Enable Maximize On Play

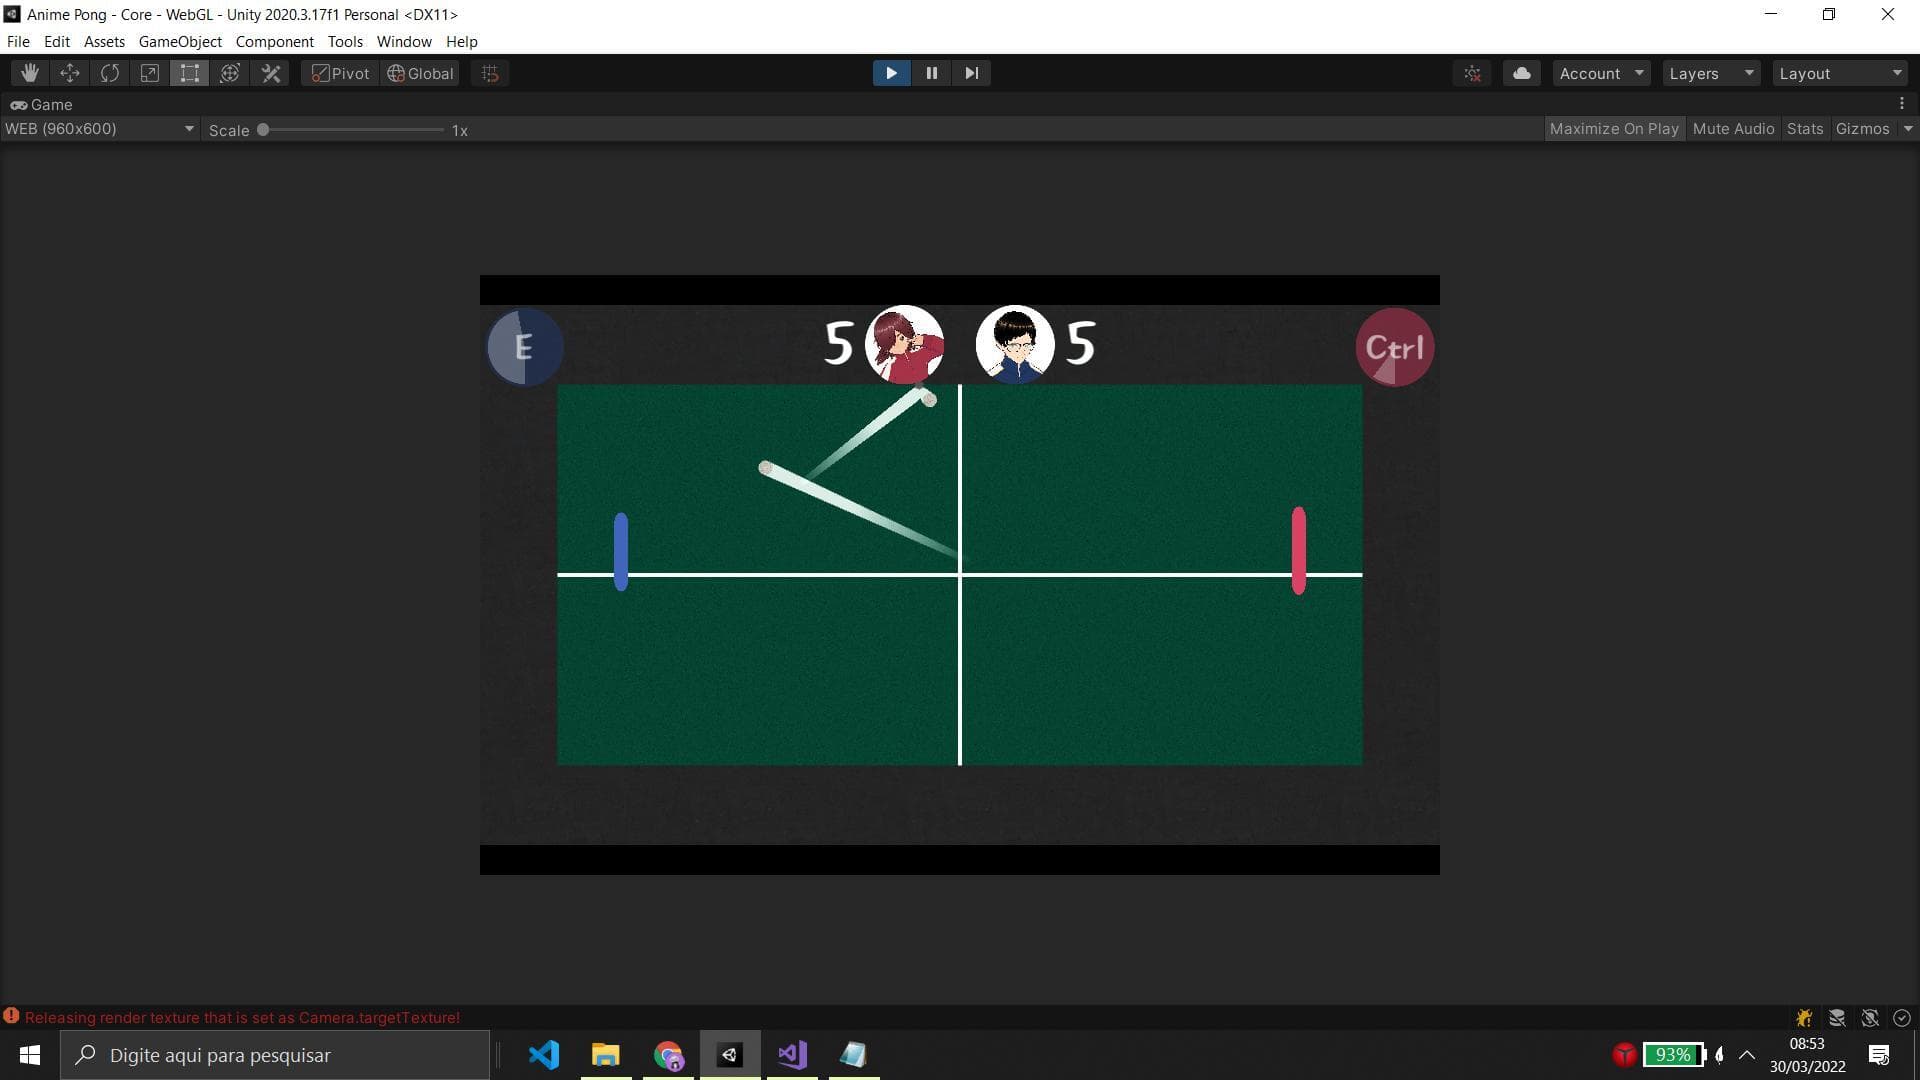pos(1613,129)
